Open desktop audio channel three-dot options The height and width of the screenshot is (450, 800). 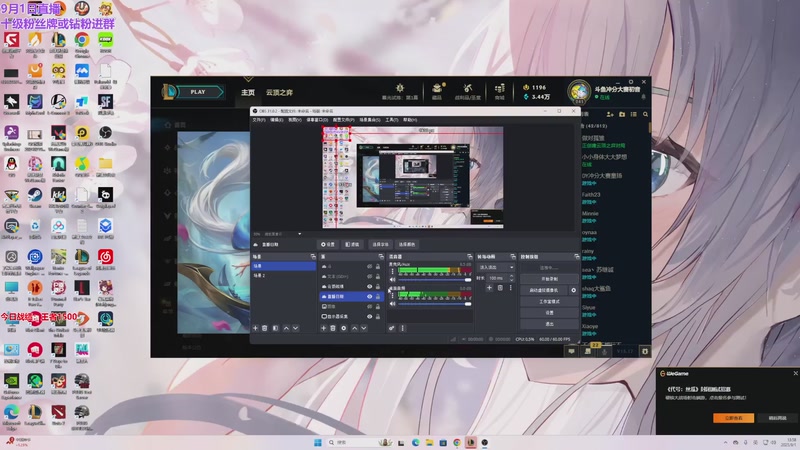[x=392, y=295]
